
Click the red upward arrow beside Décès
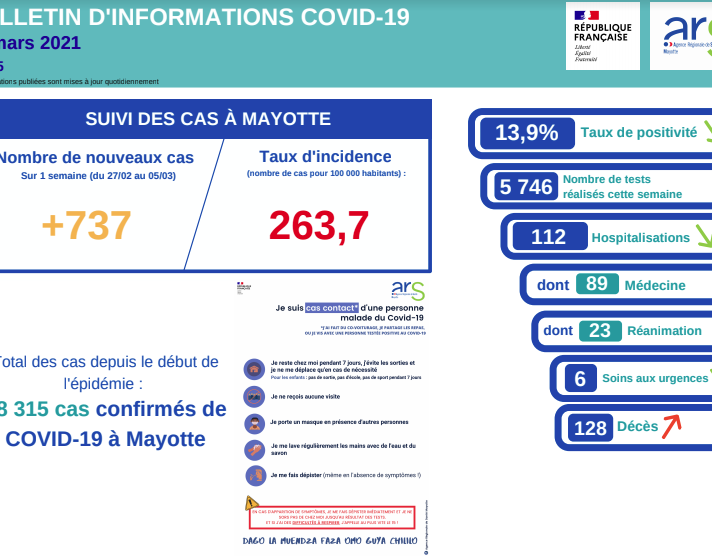(x=672, y=426)
